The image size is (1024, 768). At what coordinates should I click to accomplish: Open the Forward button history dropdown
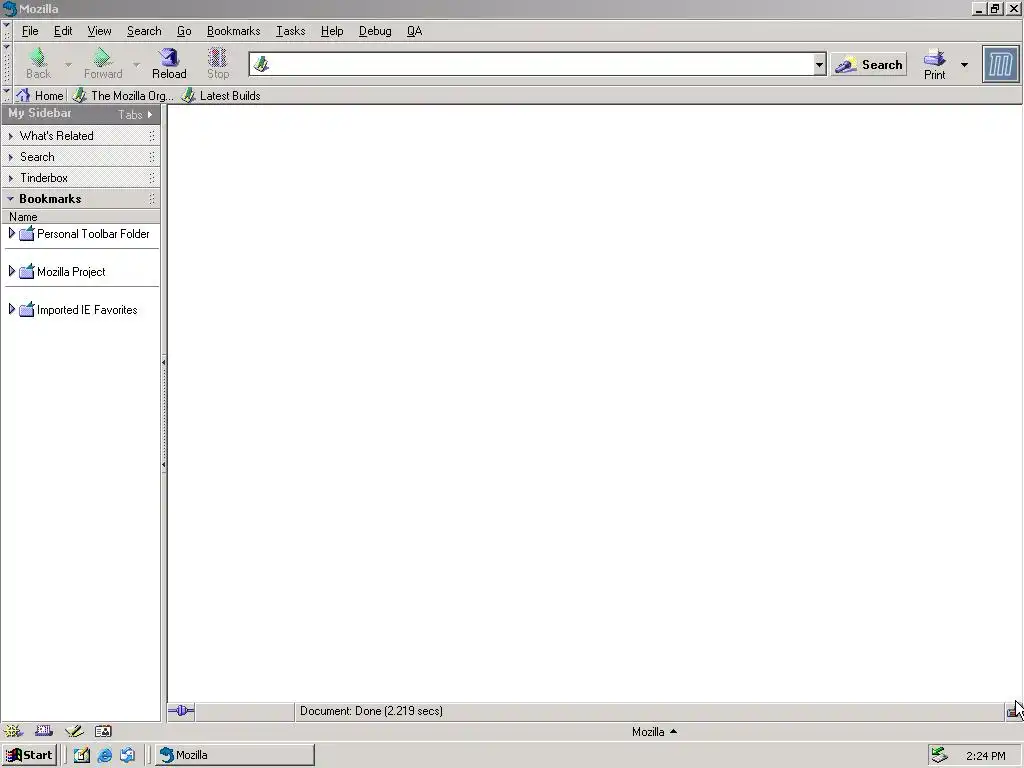point(136,65)
